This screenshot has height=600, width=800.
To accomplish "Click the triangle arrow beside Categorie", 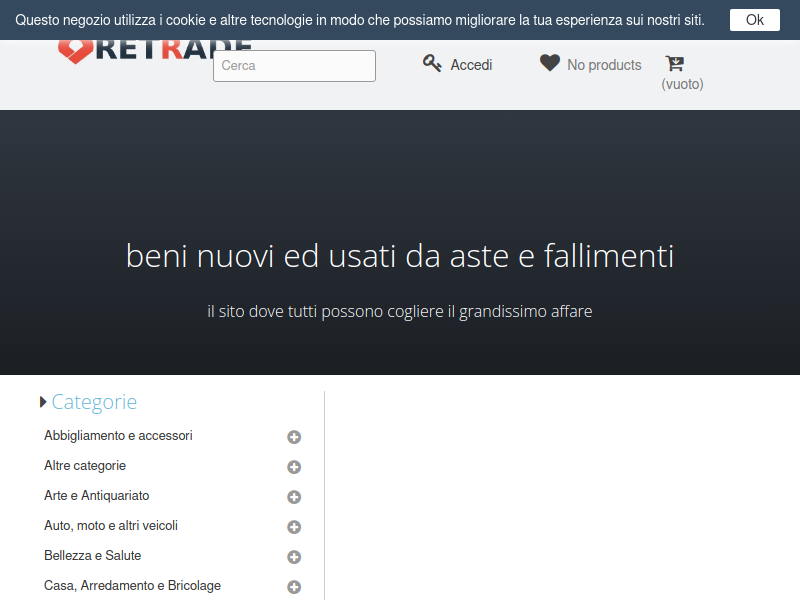I will click(43, 402).
